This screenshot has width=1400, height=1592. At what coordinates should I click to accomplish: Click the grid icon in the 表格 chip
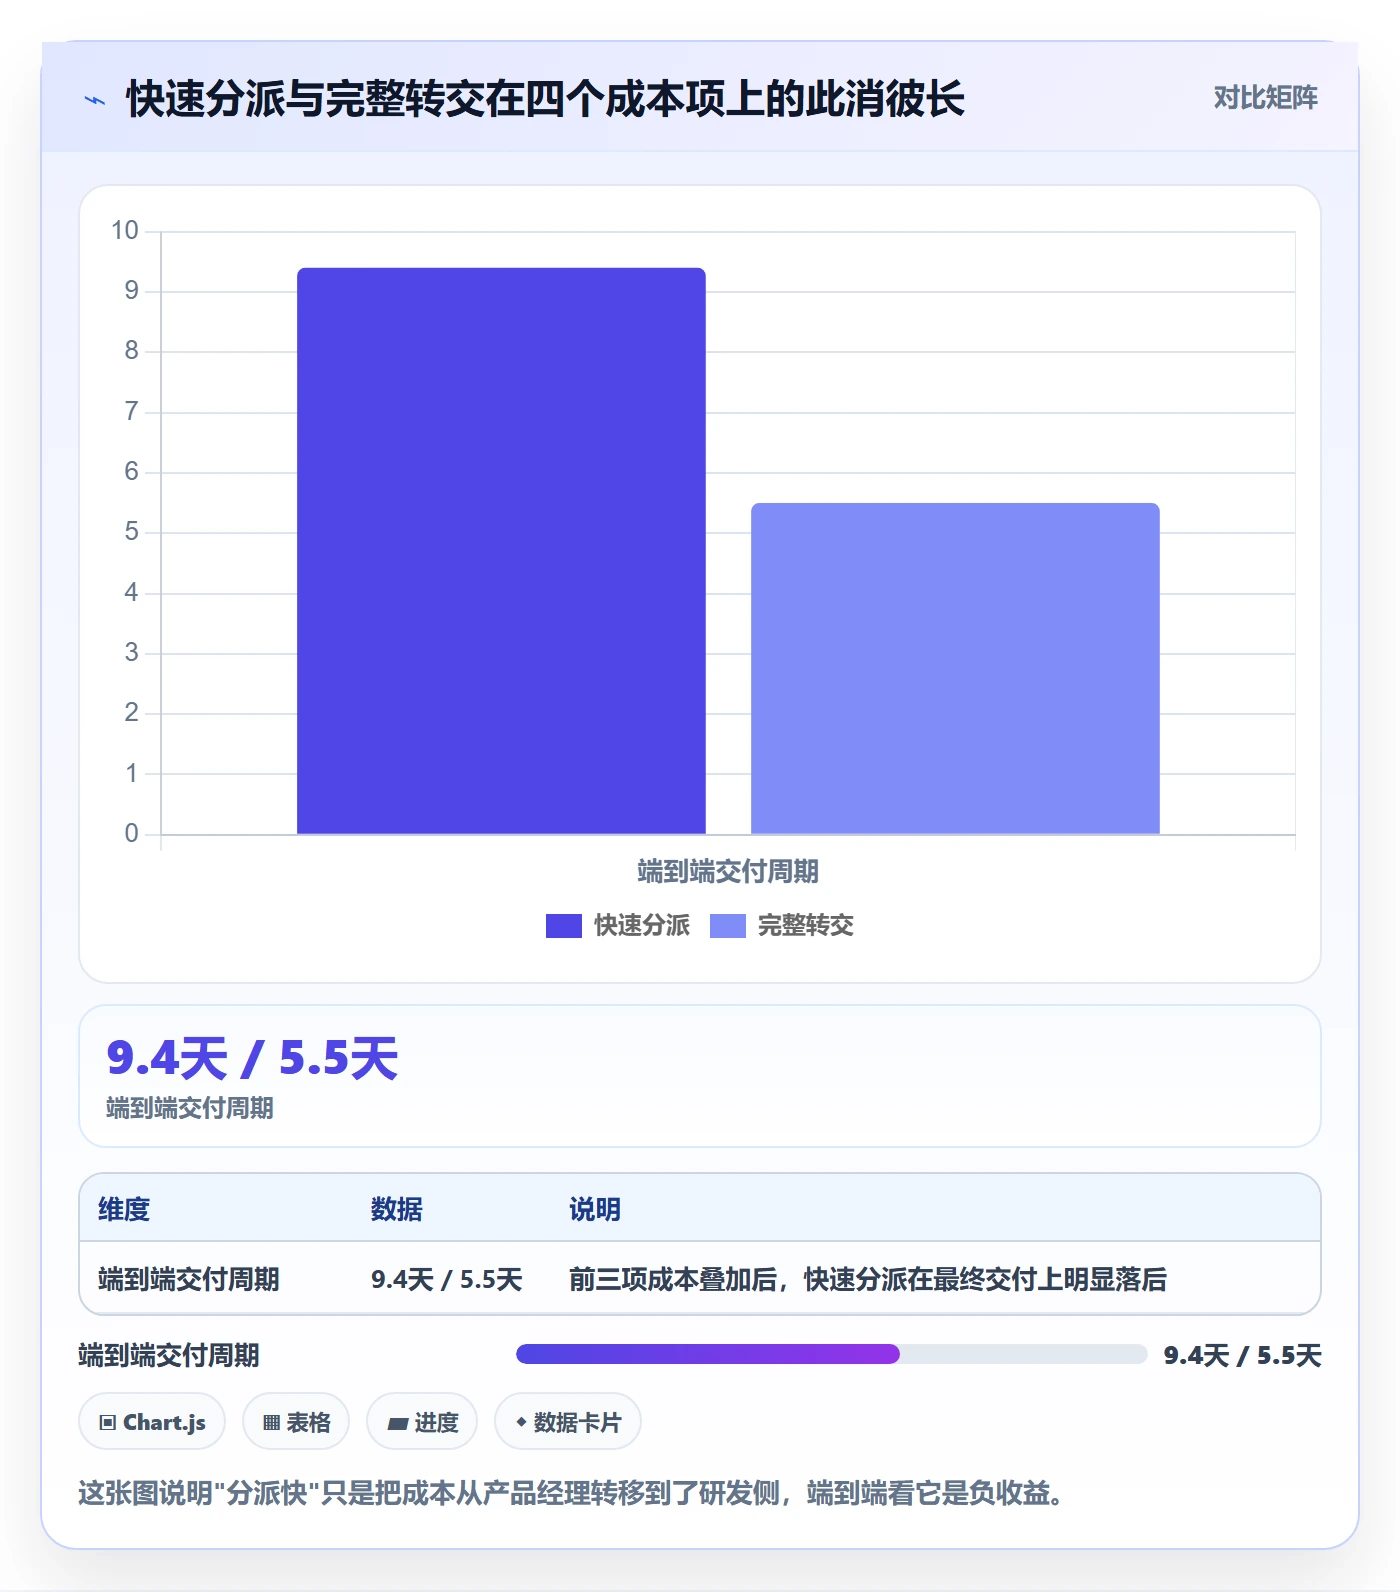coord(271,1422)
